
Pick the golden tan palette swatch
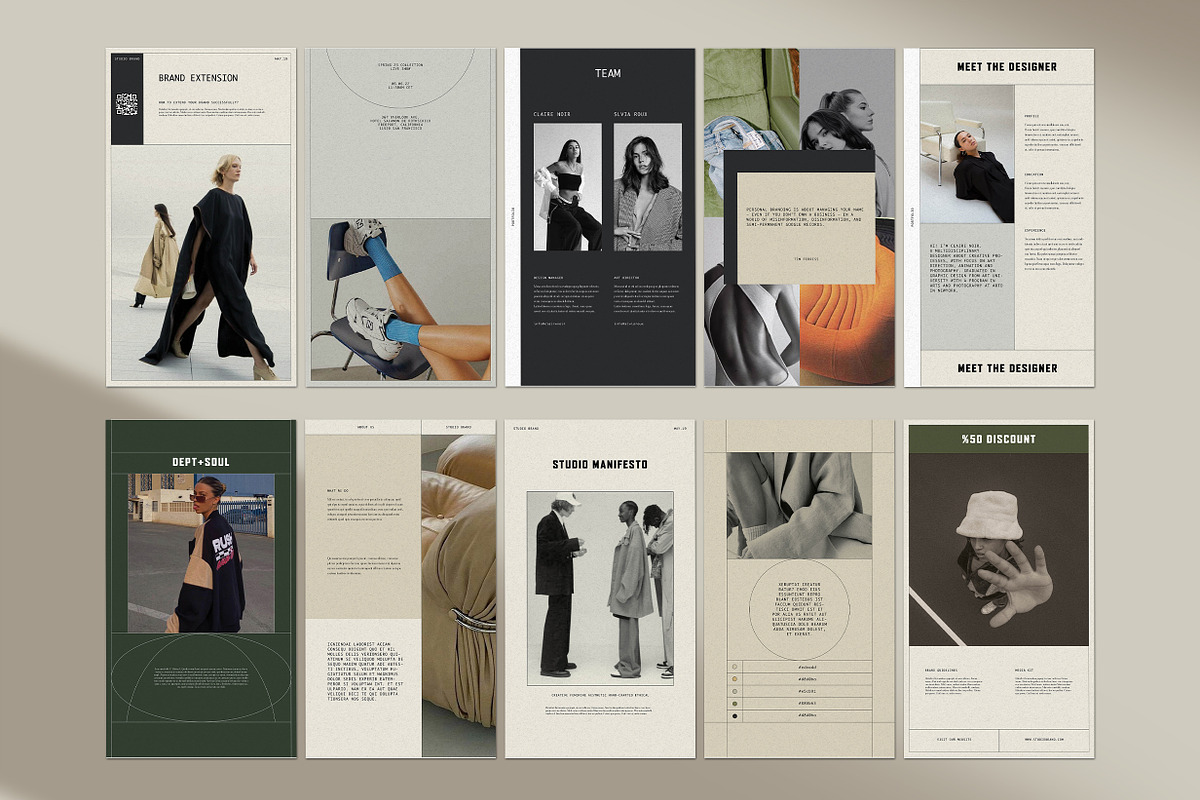pyautogui.click(x=734, y=678)
